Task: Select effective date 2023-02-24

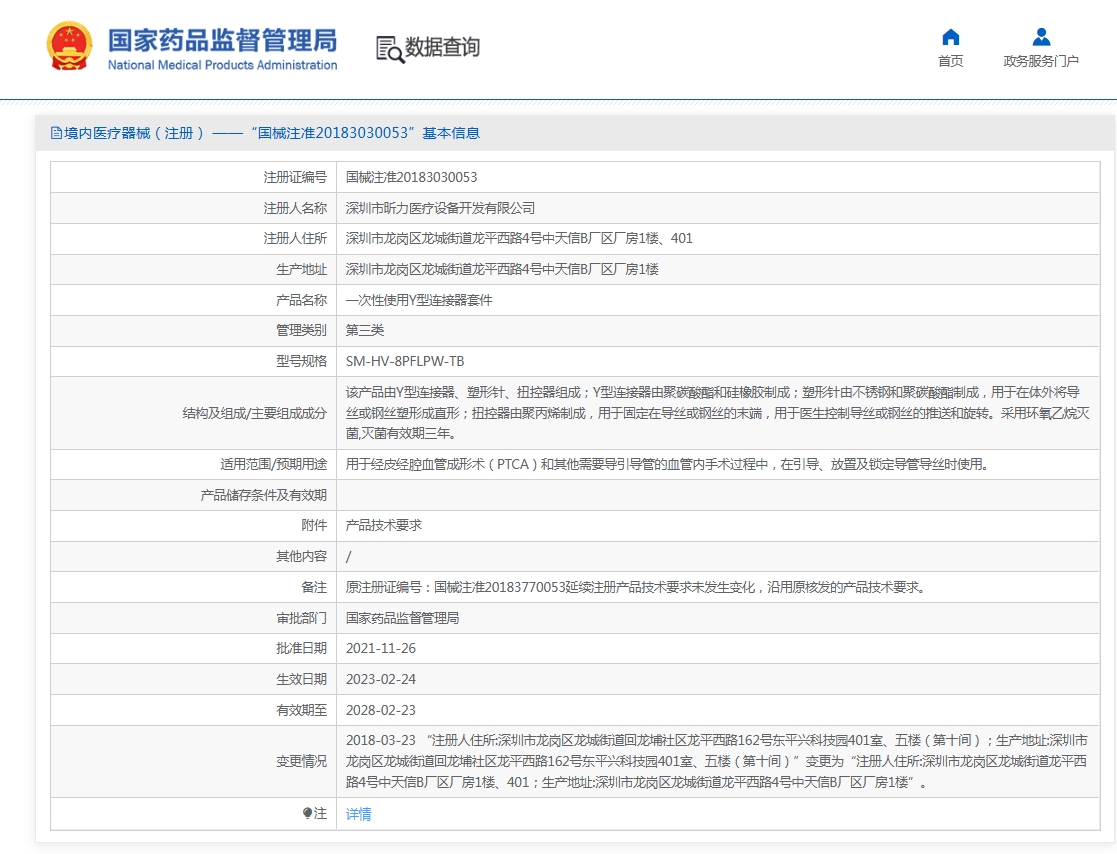Action: [380, 679]
